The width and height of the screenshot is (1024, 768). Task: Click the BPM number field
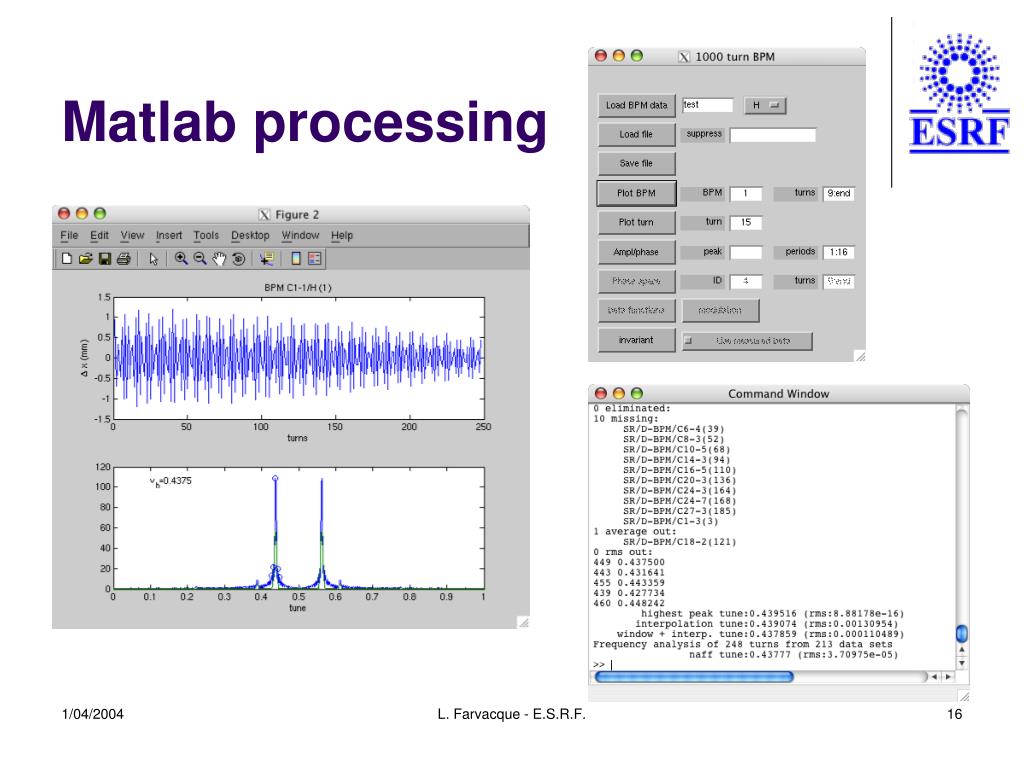[x=746, y=193]
